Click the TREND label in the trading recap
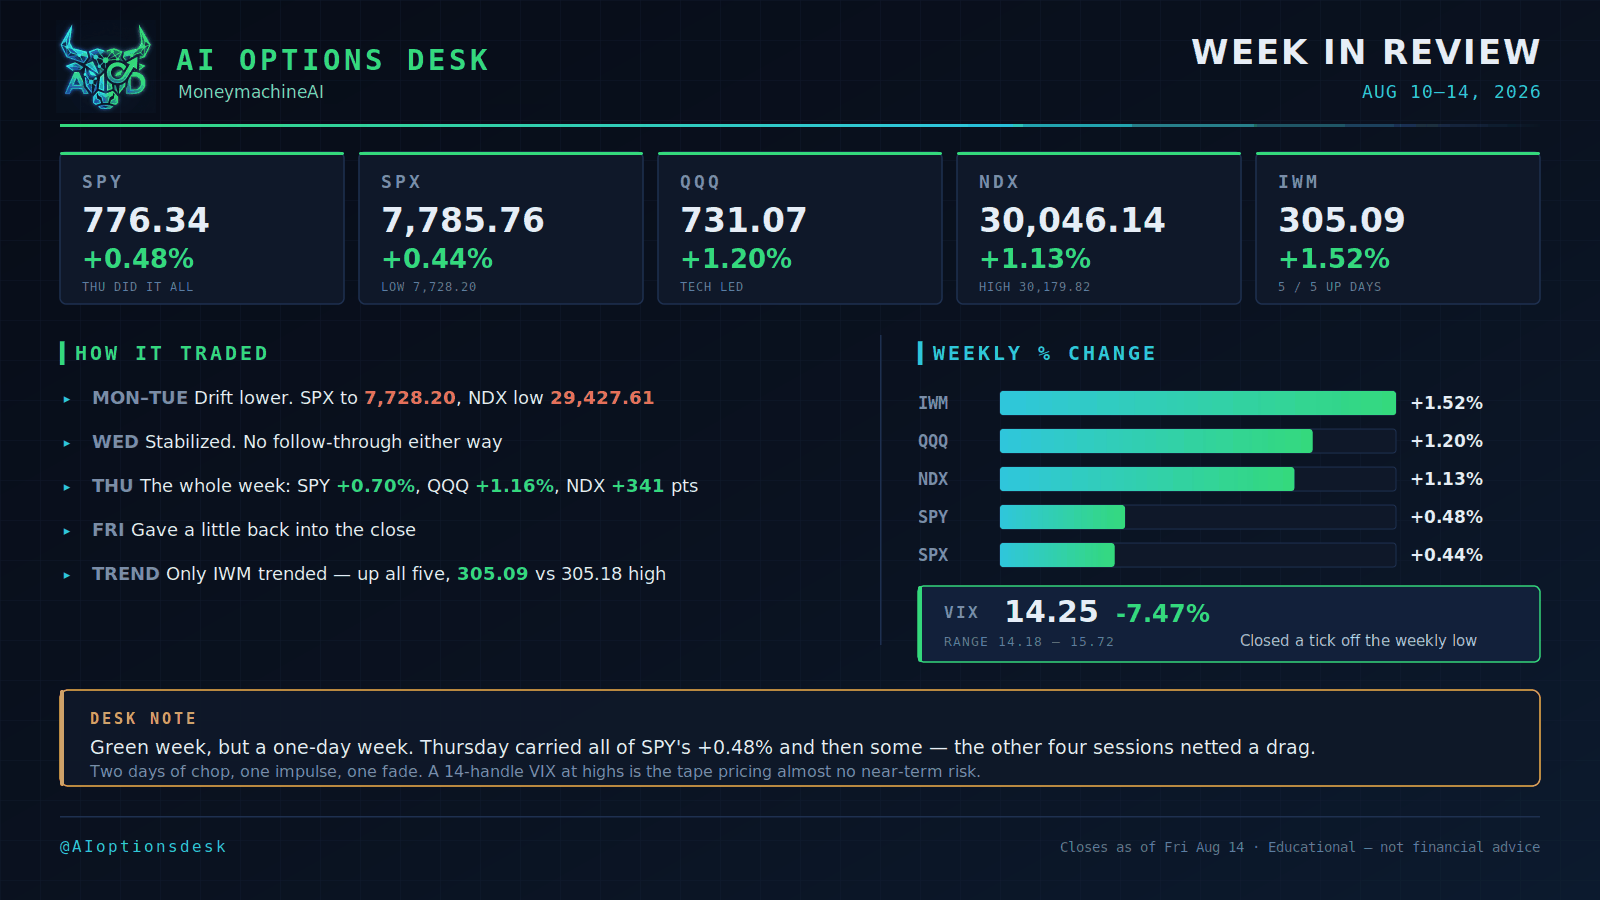 [126, 574]
